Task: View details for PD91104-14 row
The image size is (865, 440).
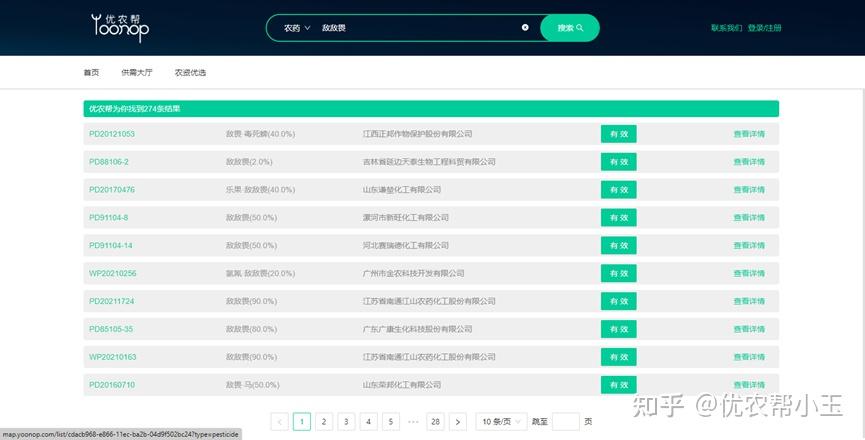Action: click(x=749, y=245)
